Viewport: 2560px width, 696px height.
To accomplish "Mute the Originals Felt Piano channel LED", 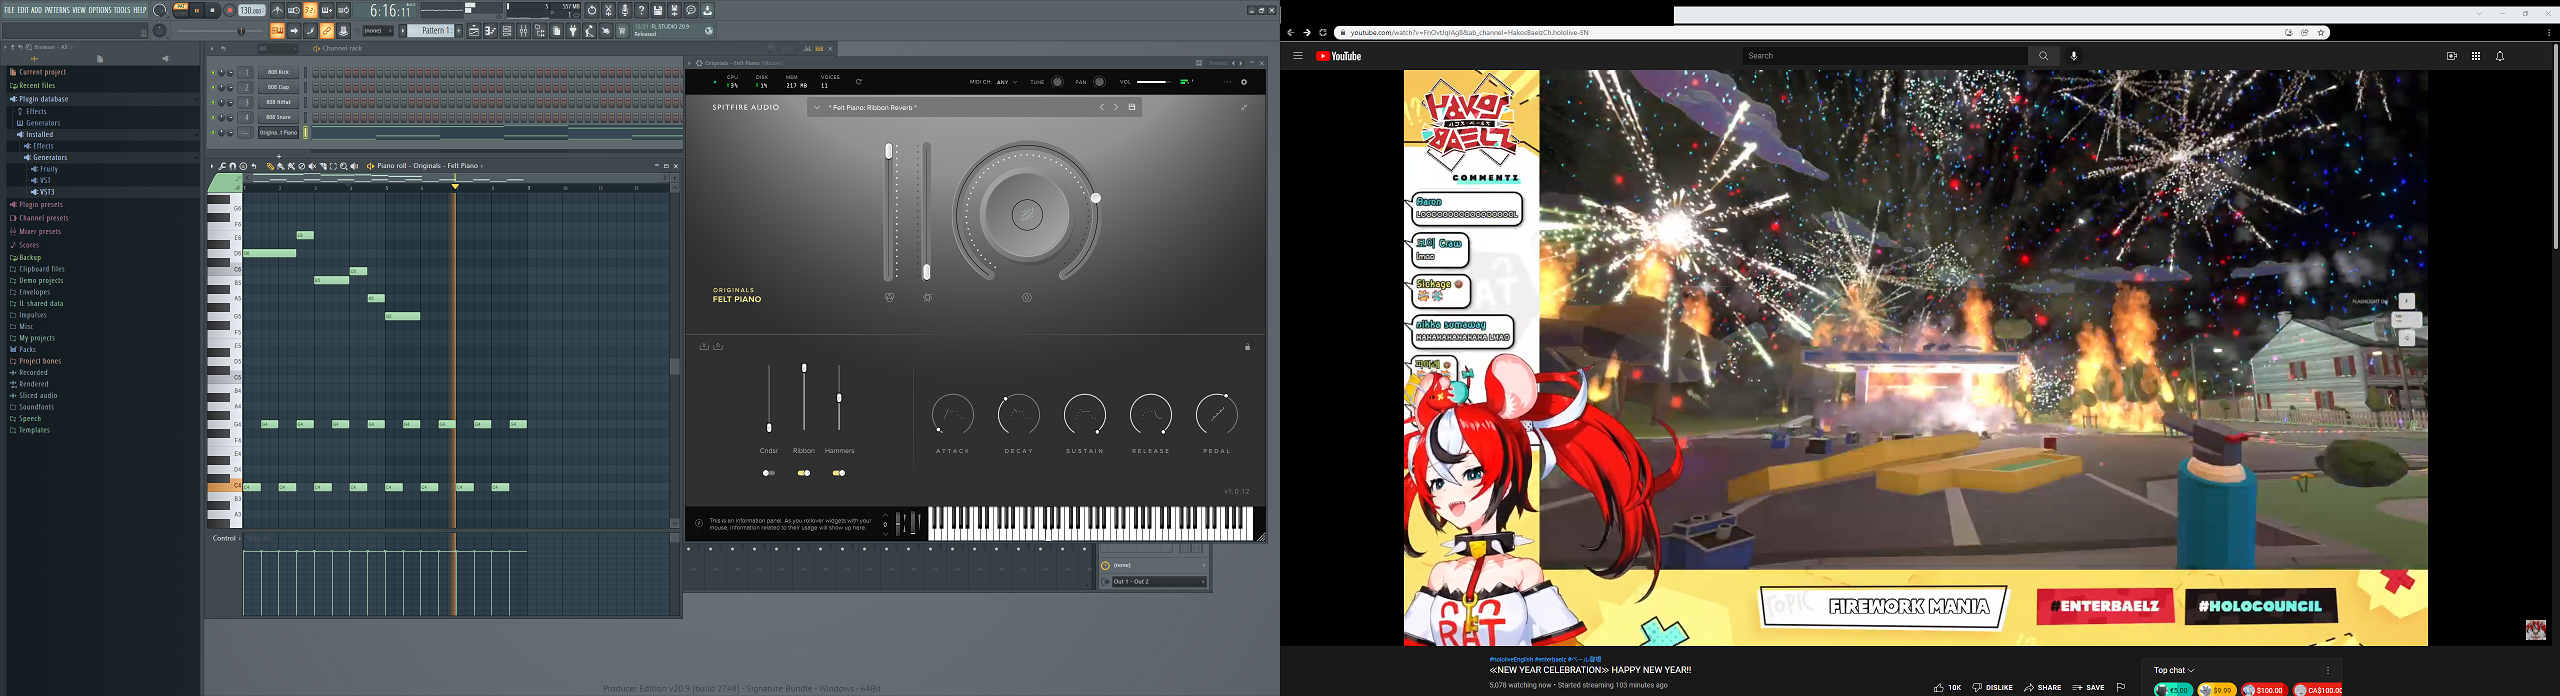I will tap(213, 132).
